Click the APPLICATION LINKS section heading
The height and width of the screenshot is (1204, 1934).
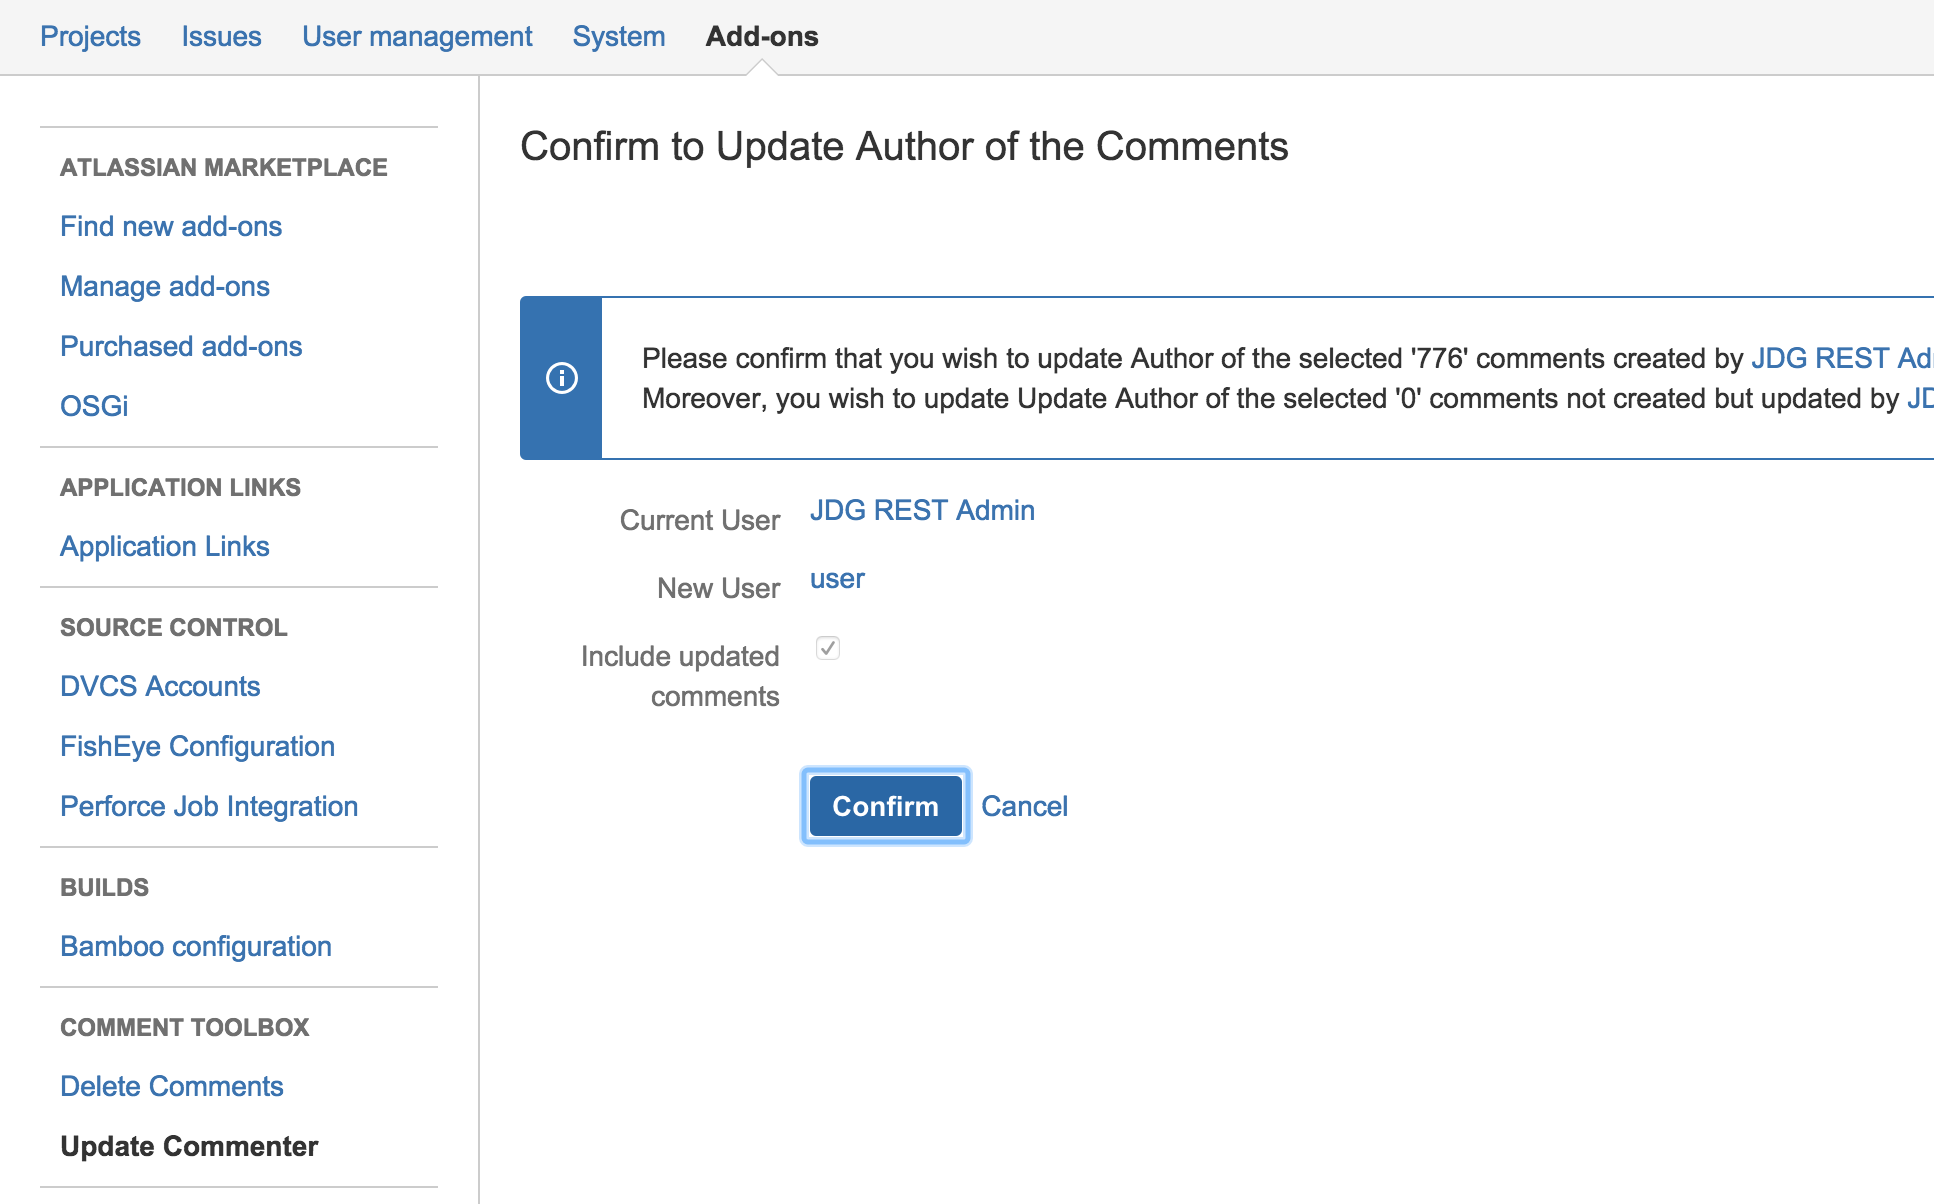click(x=180, y=487)
